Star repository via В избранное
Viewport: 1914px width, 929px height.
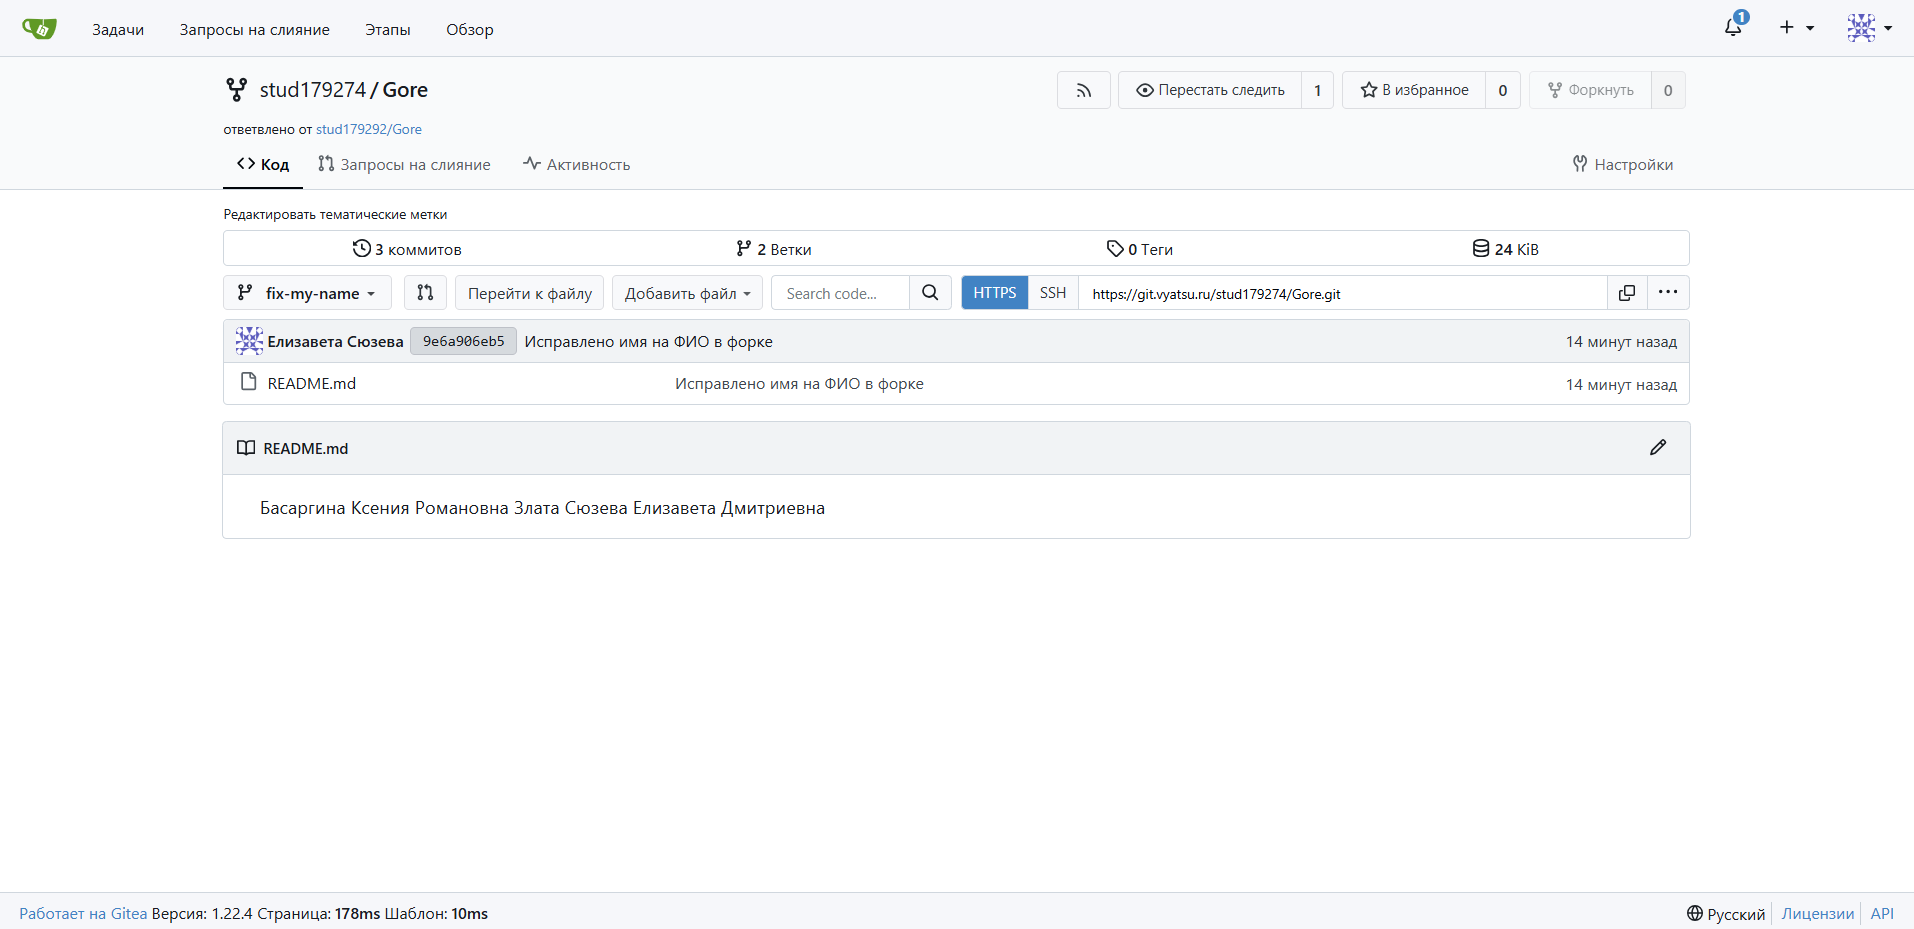pyautogui.click(x=1414, y=90)
